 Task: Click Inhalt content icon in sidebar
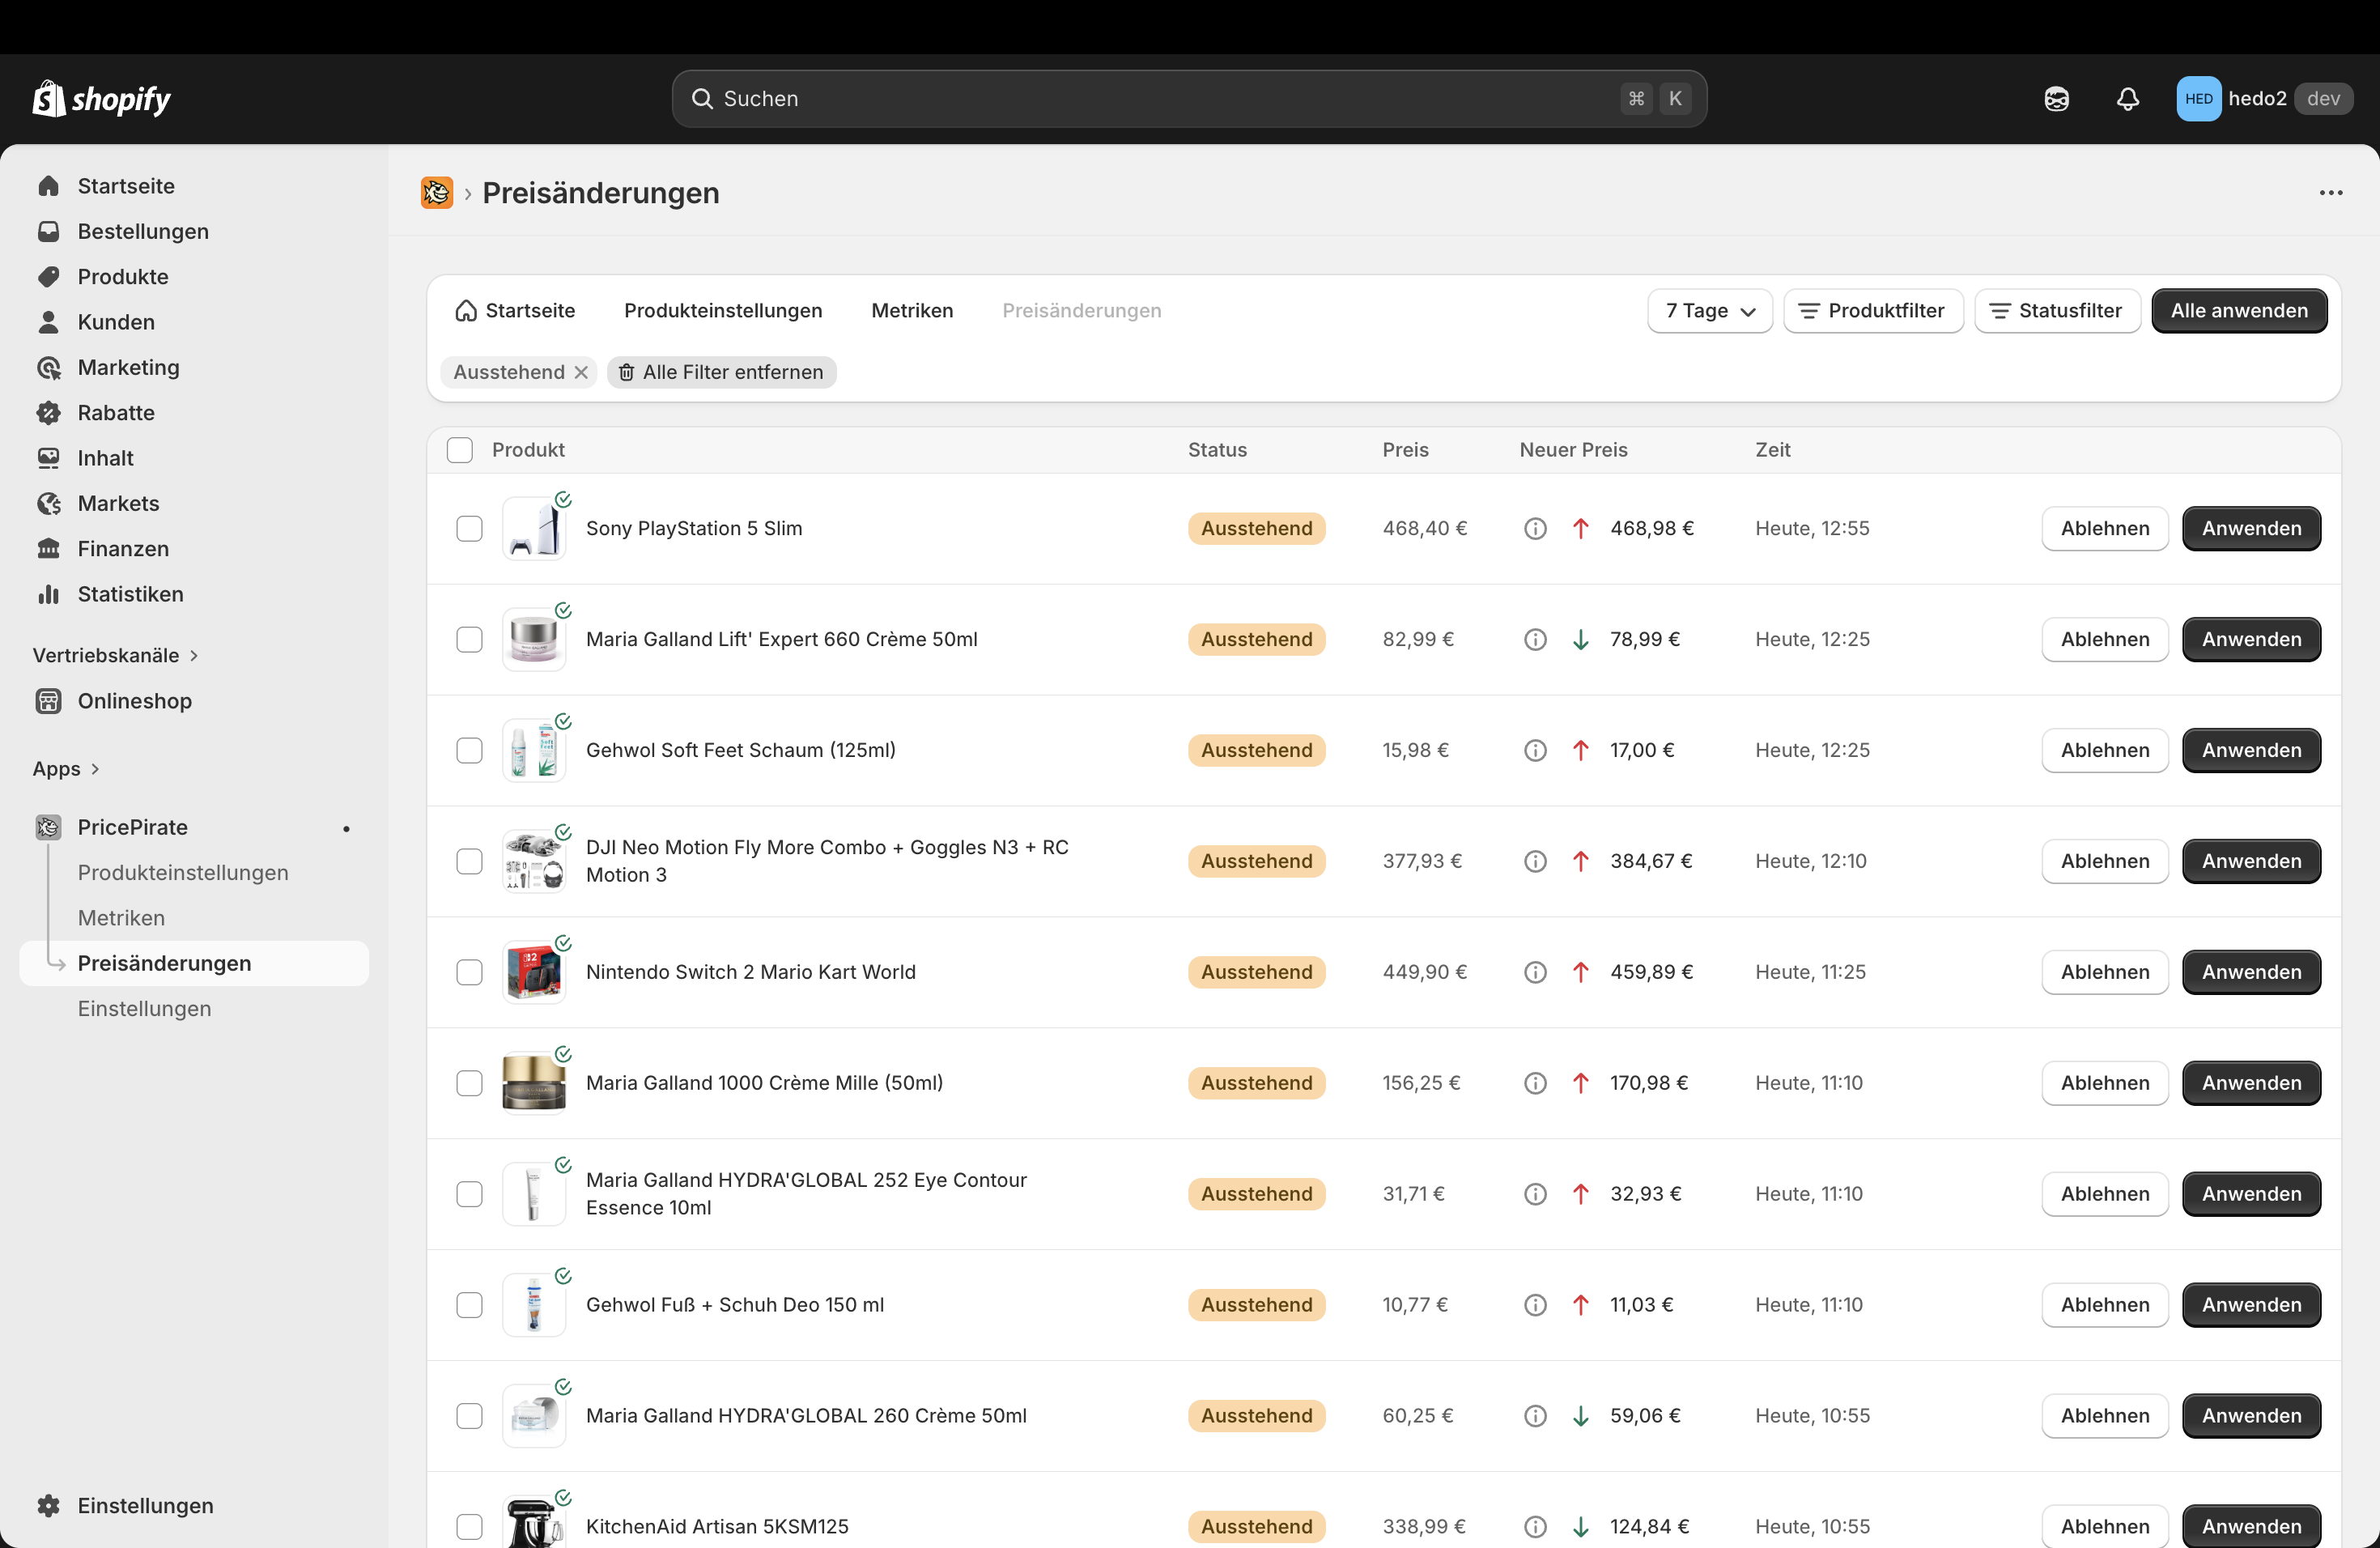pos(48,458)
